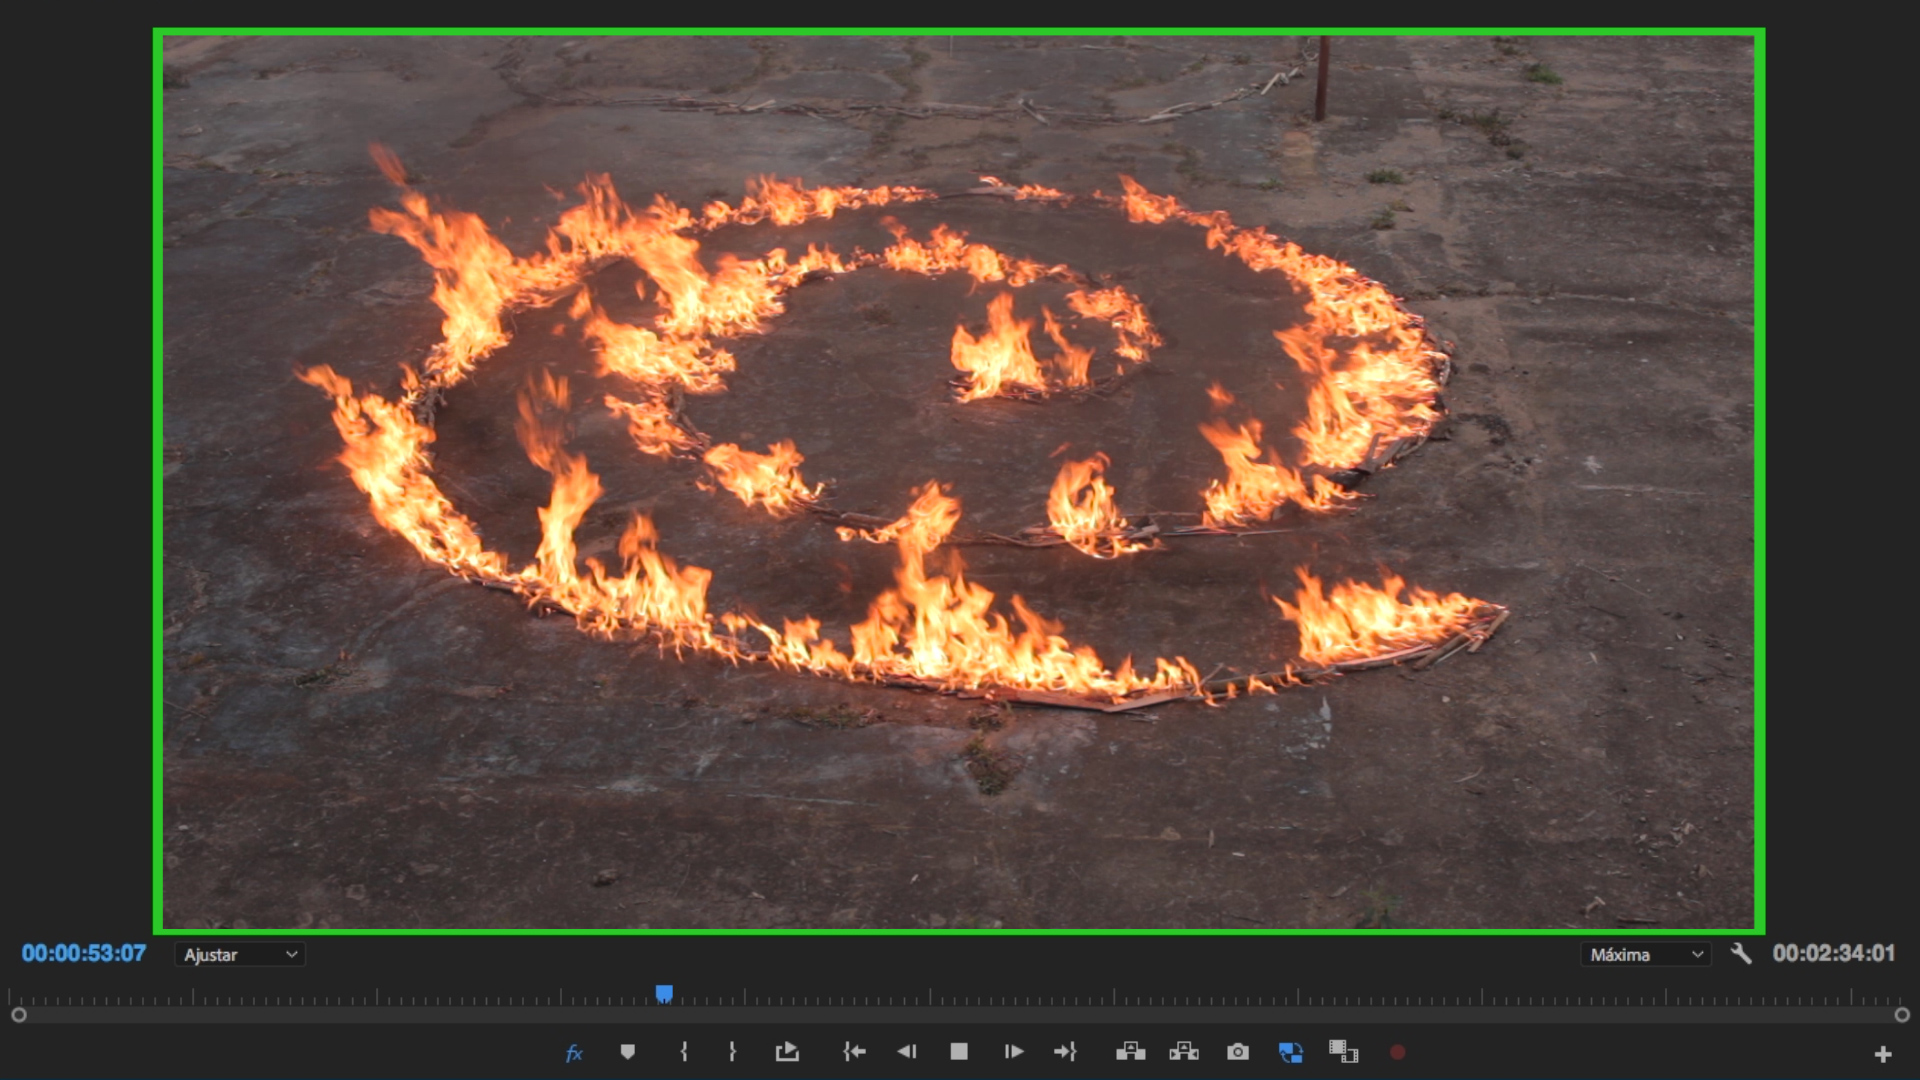Click the Mark Out brace icon
Viewport: 1920px width, 1080px height.
(x=732, y=1052)
